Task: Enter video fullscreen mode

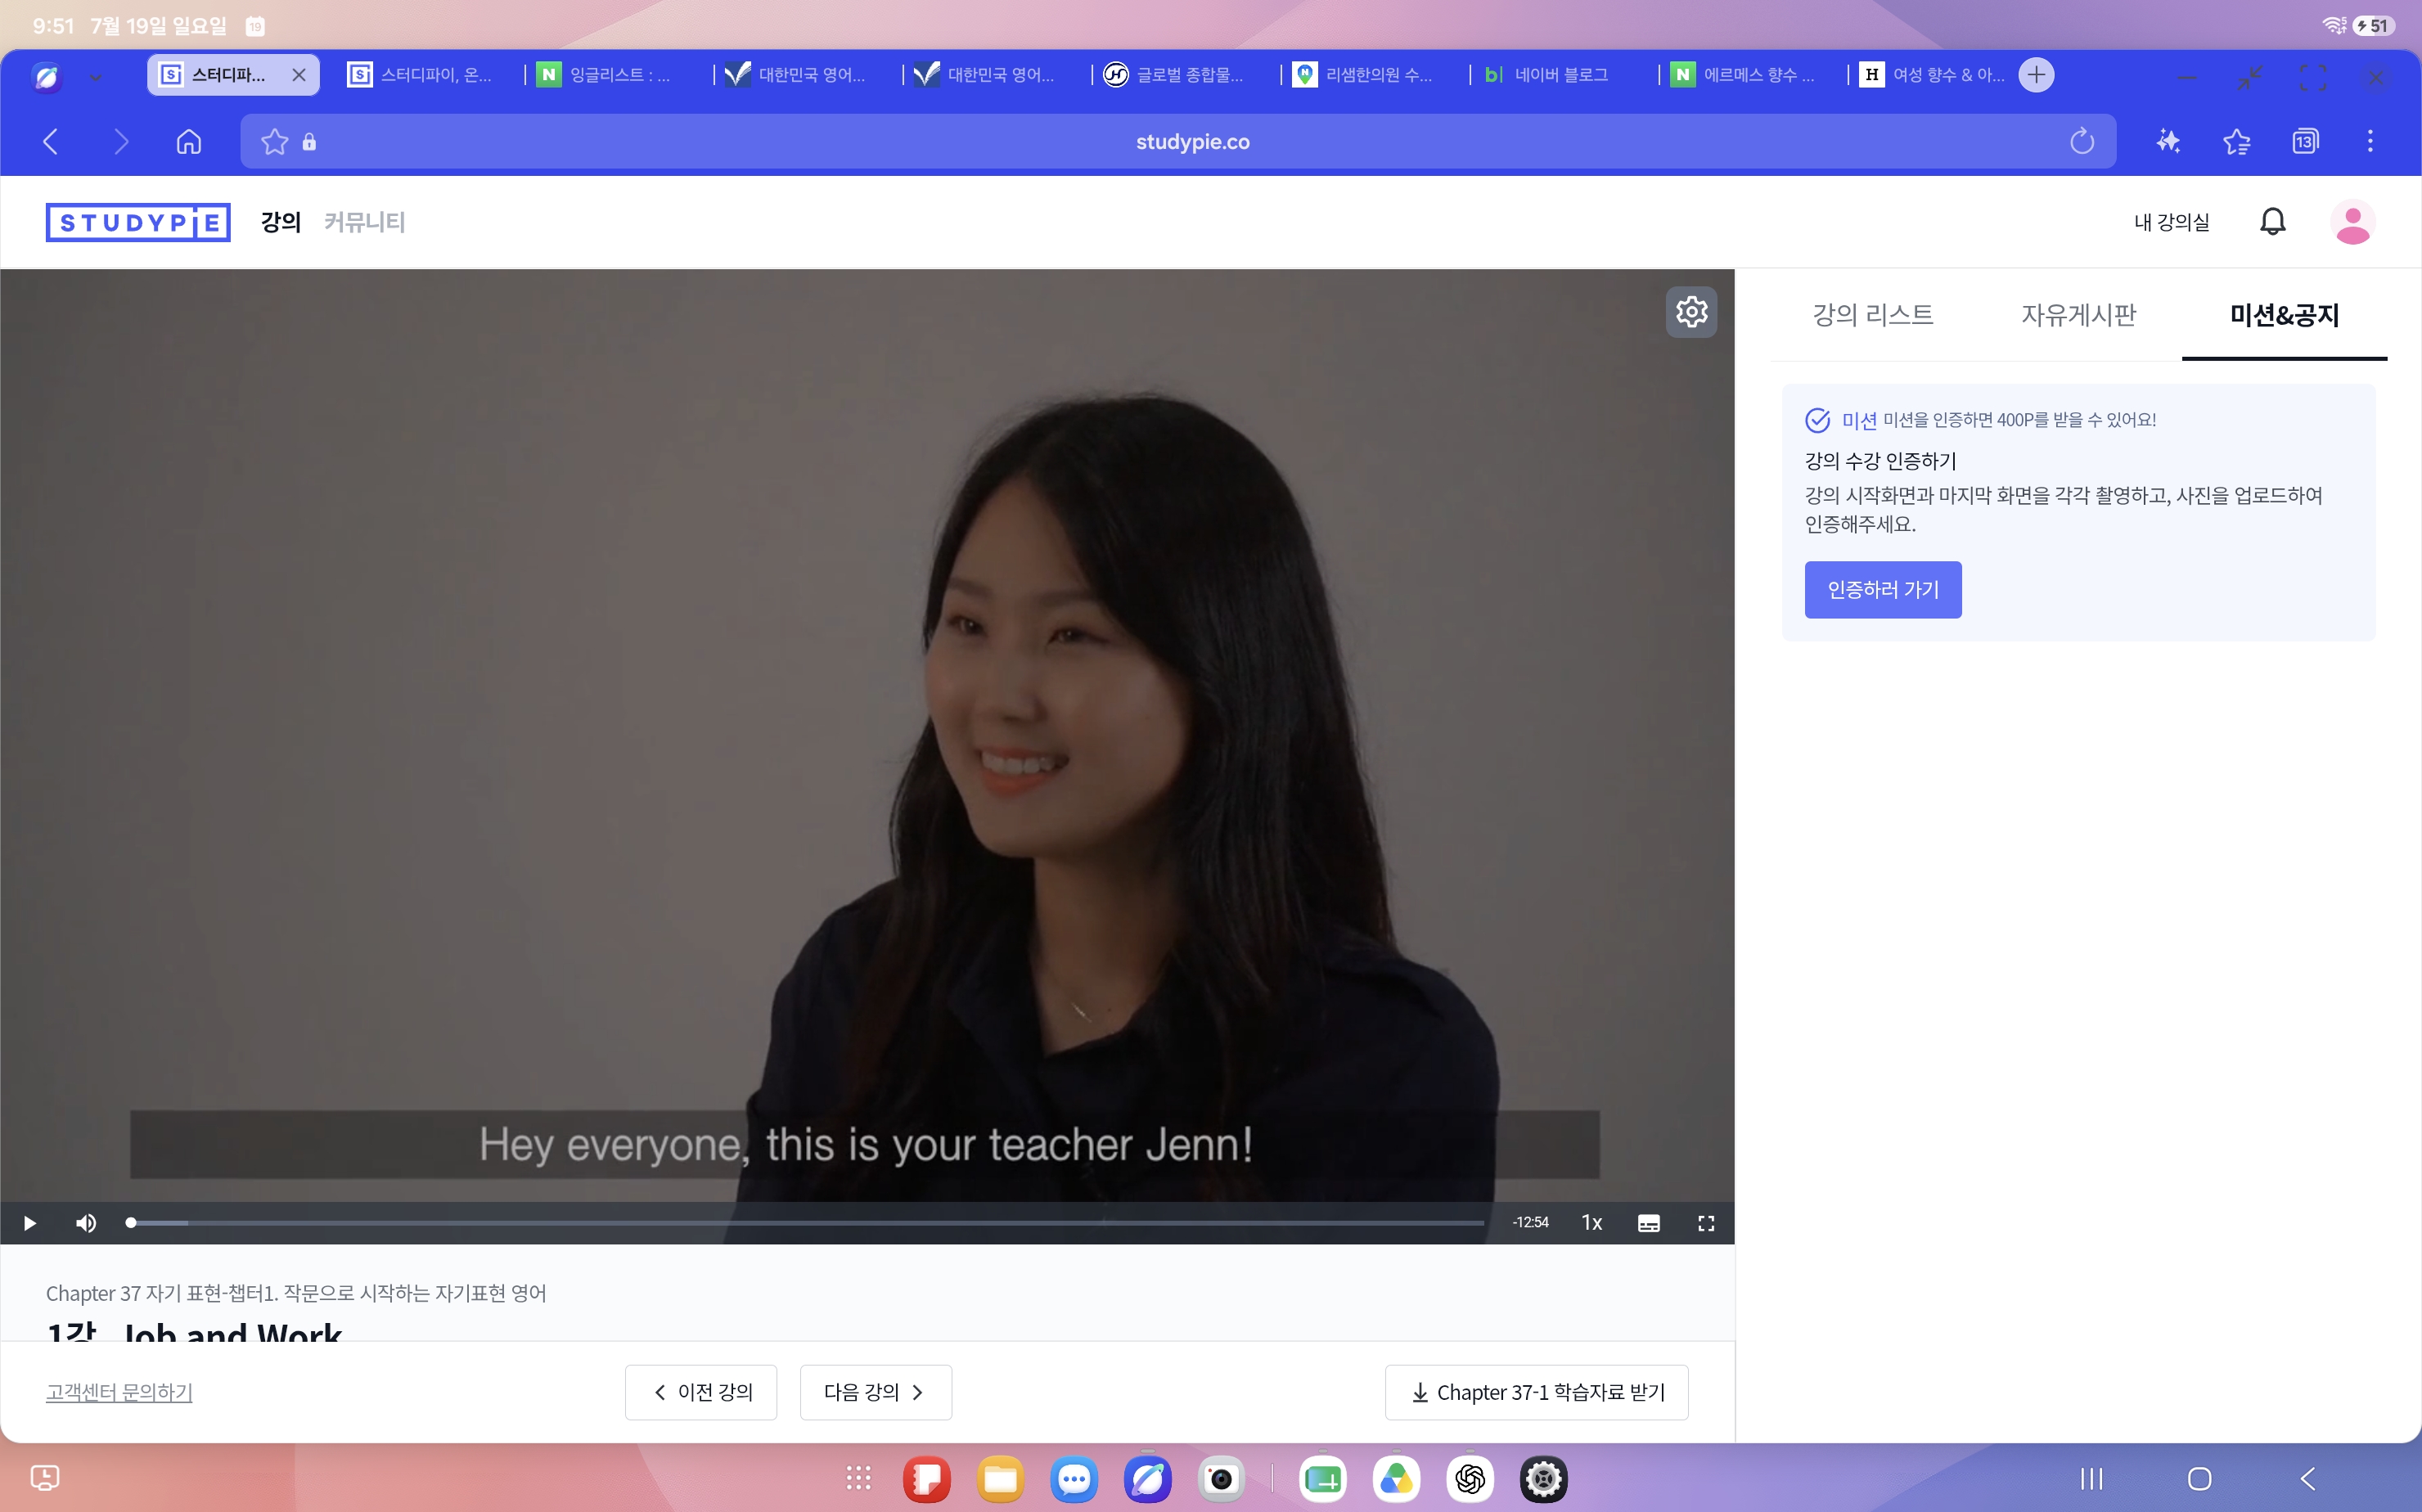Action: [x=1706, y=1223]
